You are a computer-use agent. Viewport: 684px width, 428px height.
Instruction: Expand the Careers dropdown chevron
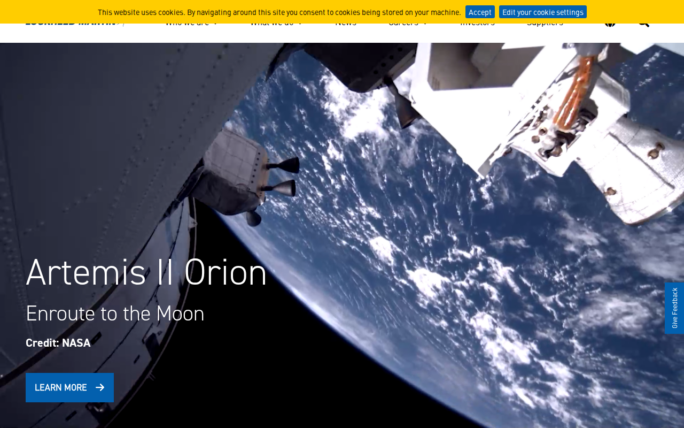[427, 23]
